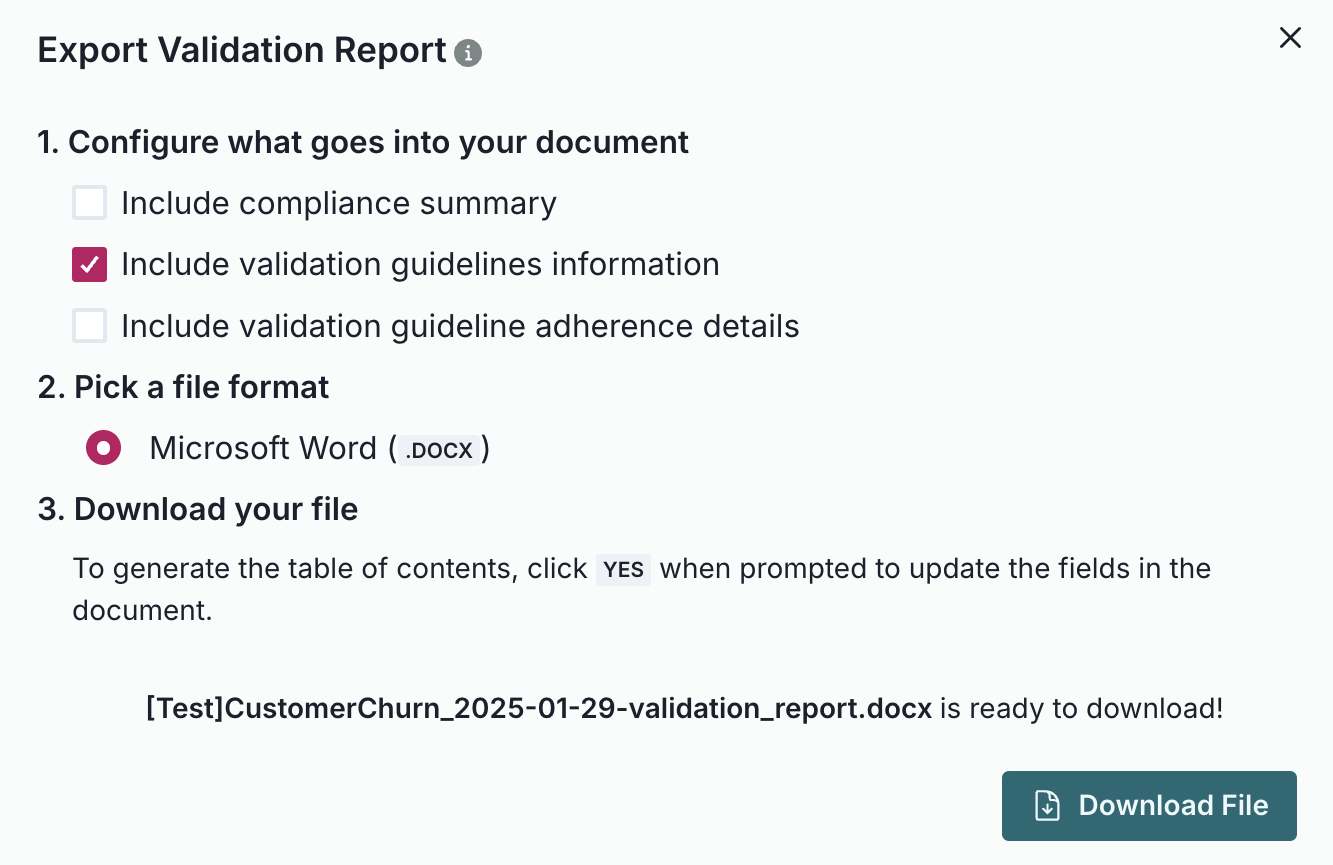Close the Export Validation Report dialog
Image resolution: width=1333 pixels, height=865 pixels.
point(1290,39)
